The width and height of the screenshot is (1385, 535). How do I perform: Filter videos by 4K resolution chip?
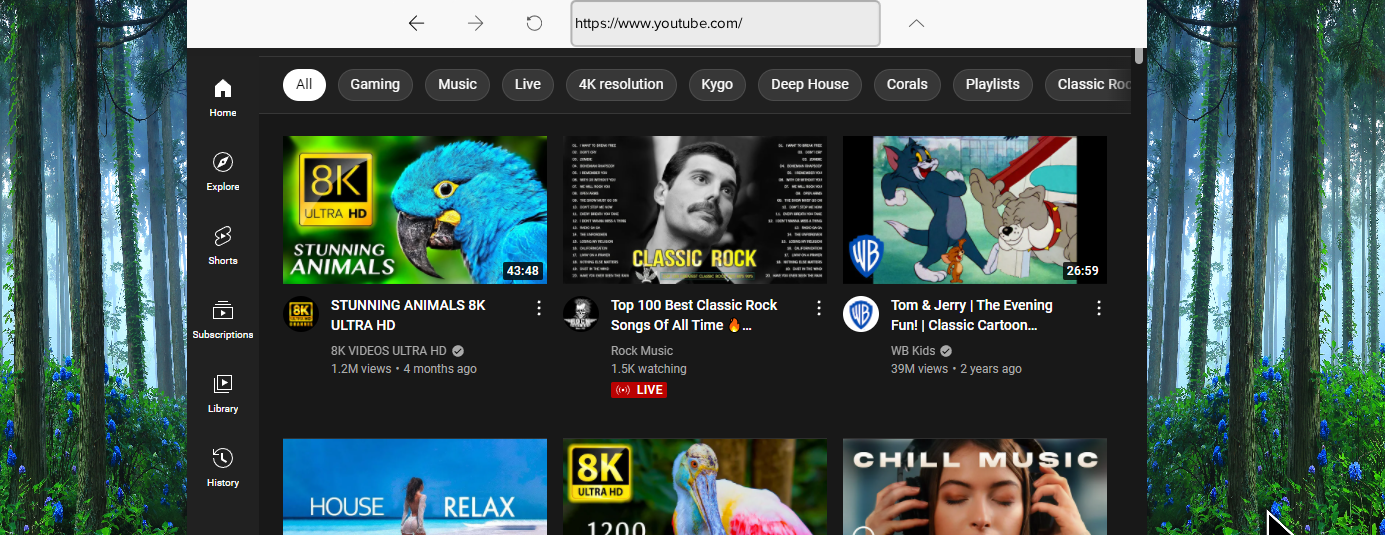(x=620, y=85)
